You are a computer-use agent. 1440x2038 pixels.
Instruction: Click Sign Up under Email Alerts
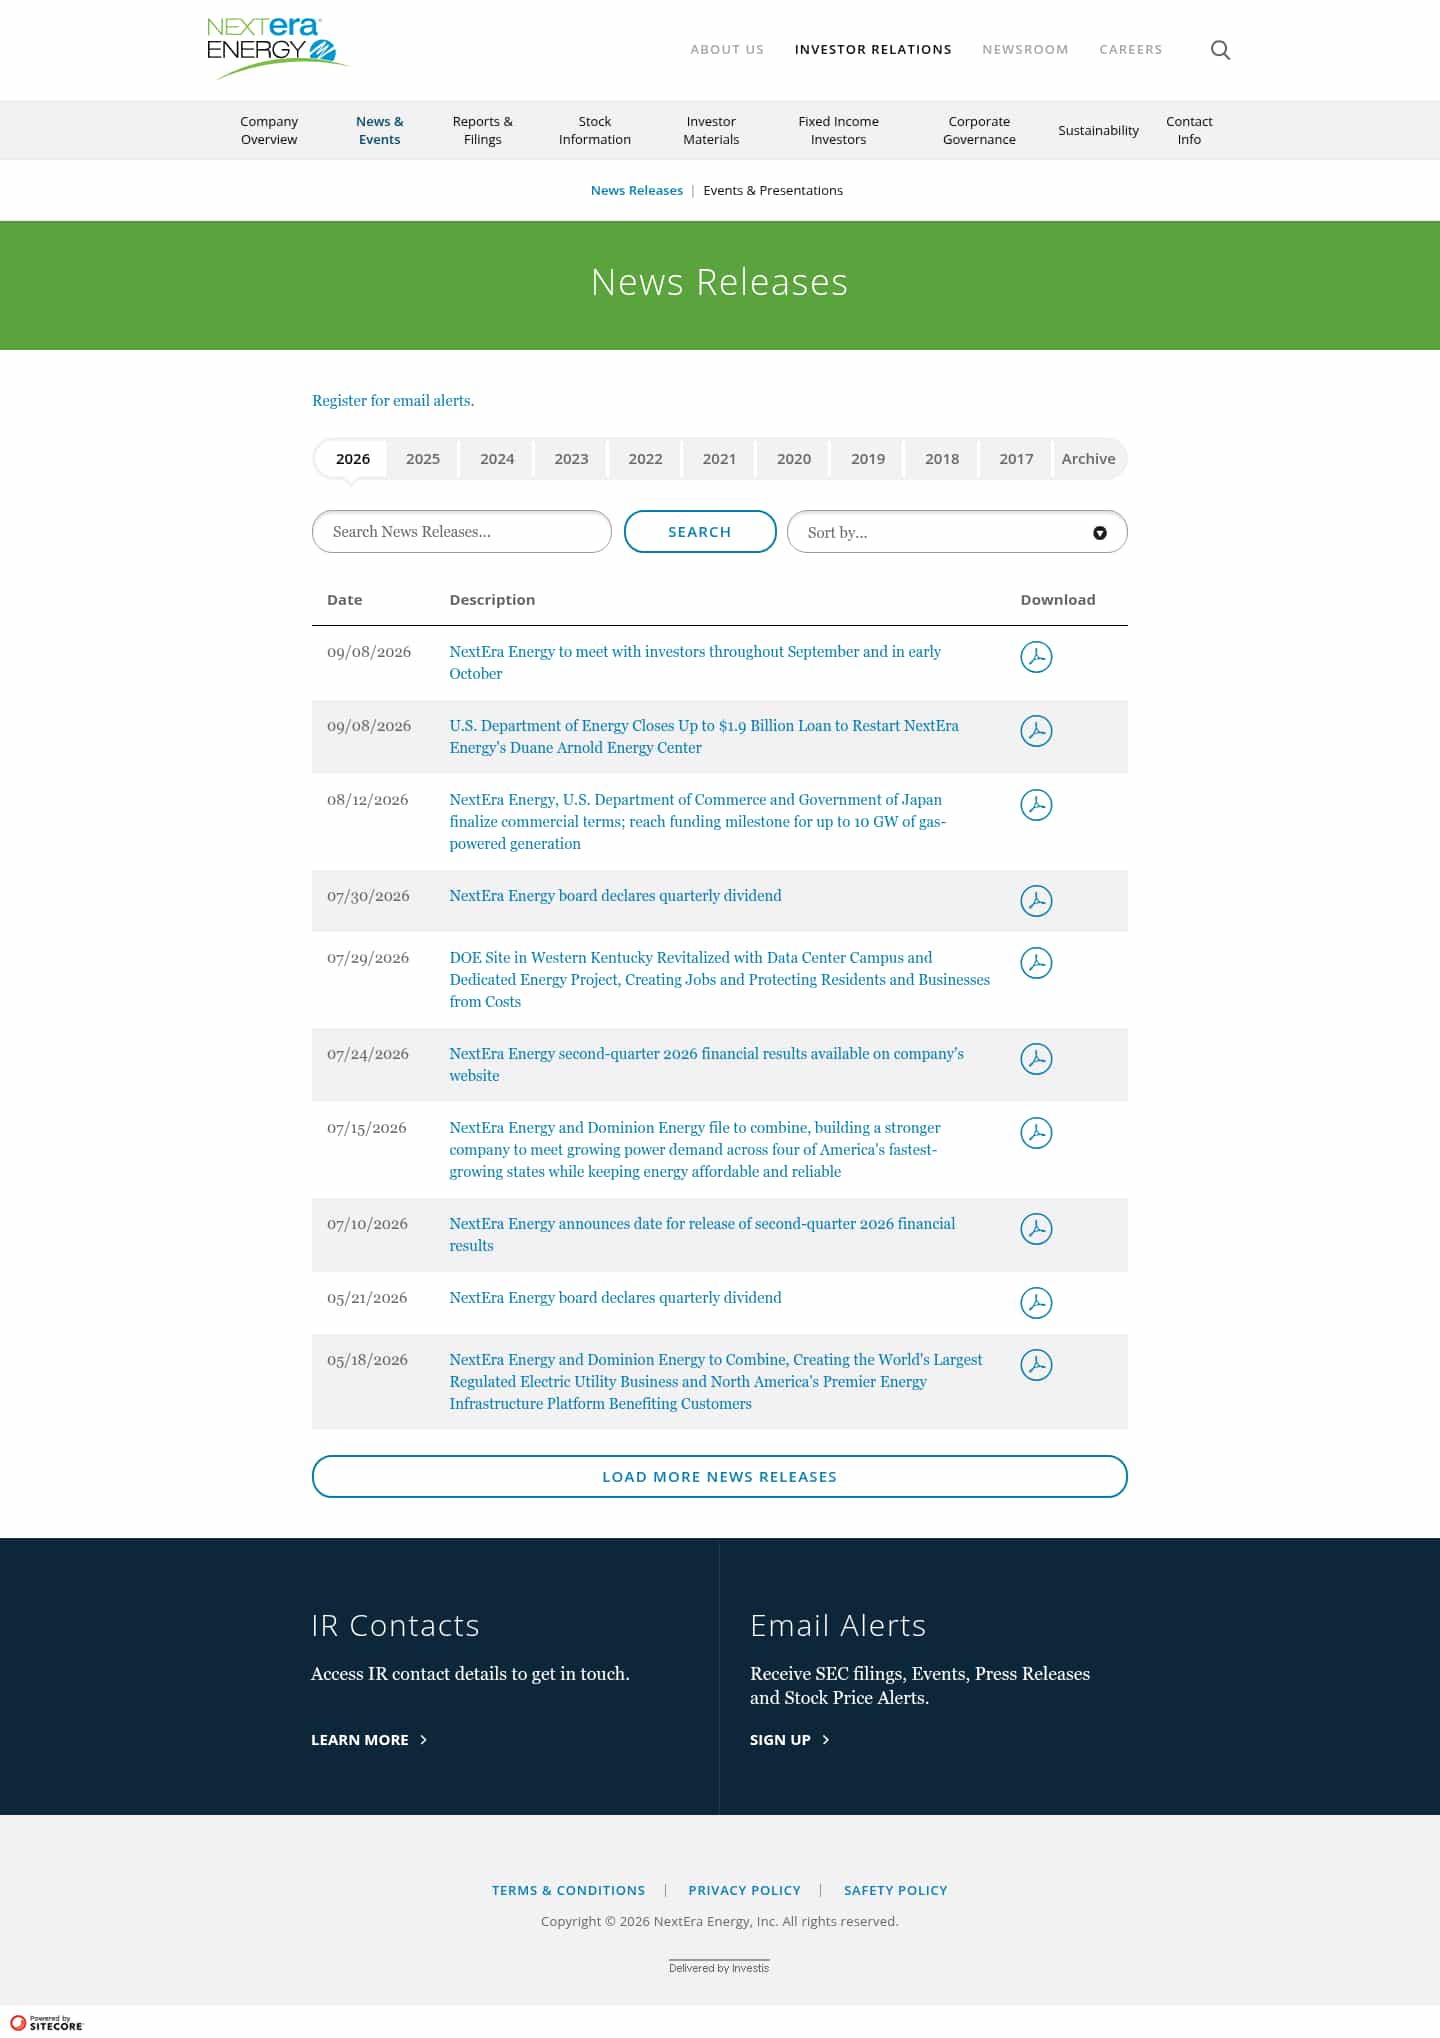[790, 1740]
